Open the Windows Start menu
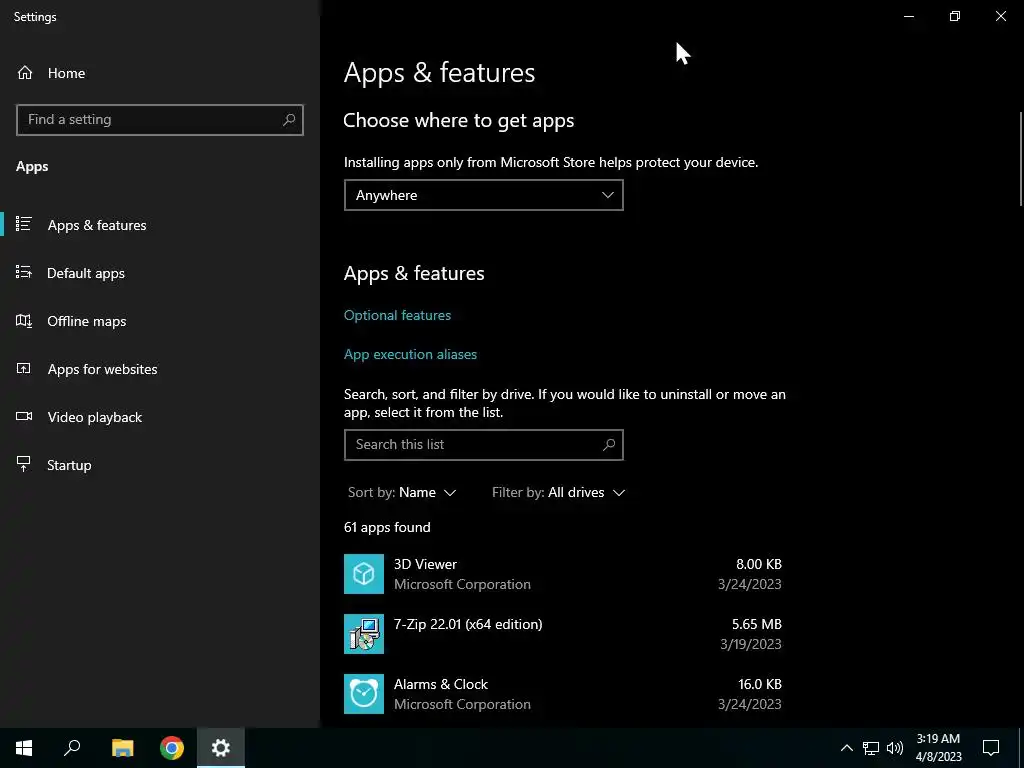The width and height of the screenshot is (1024, 768). click(x=24, y=748)
